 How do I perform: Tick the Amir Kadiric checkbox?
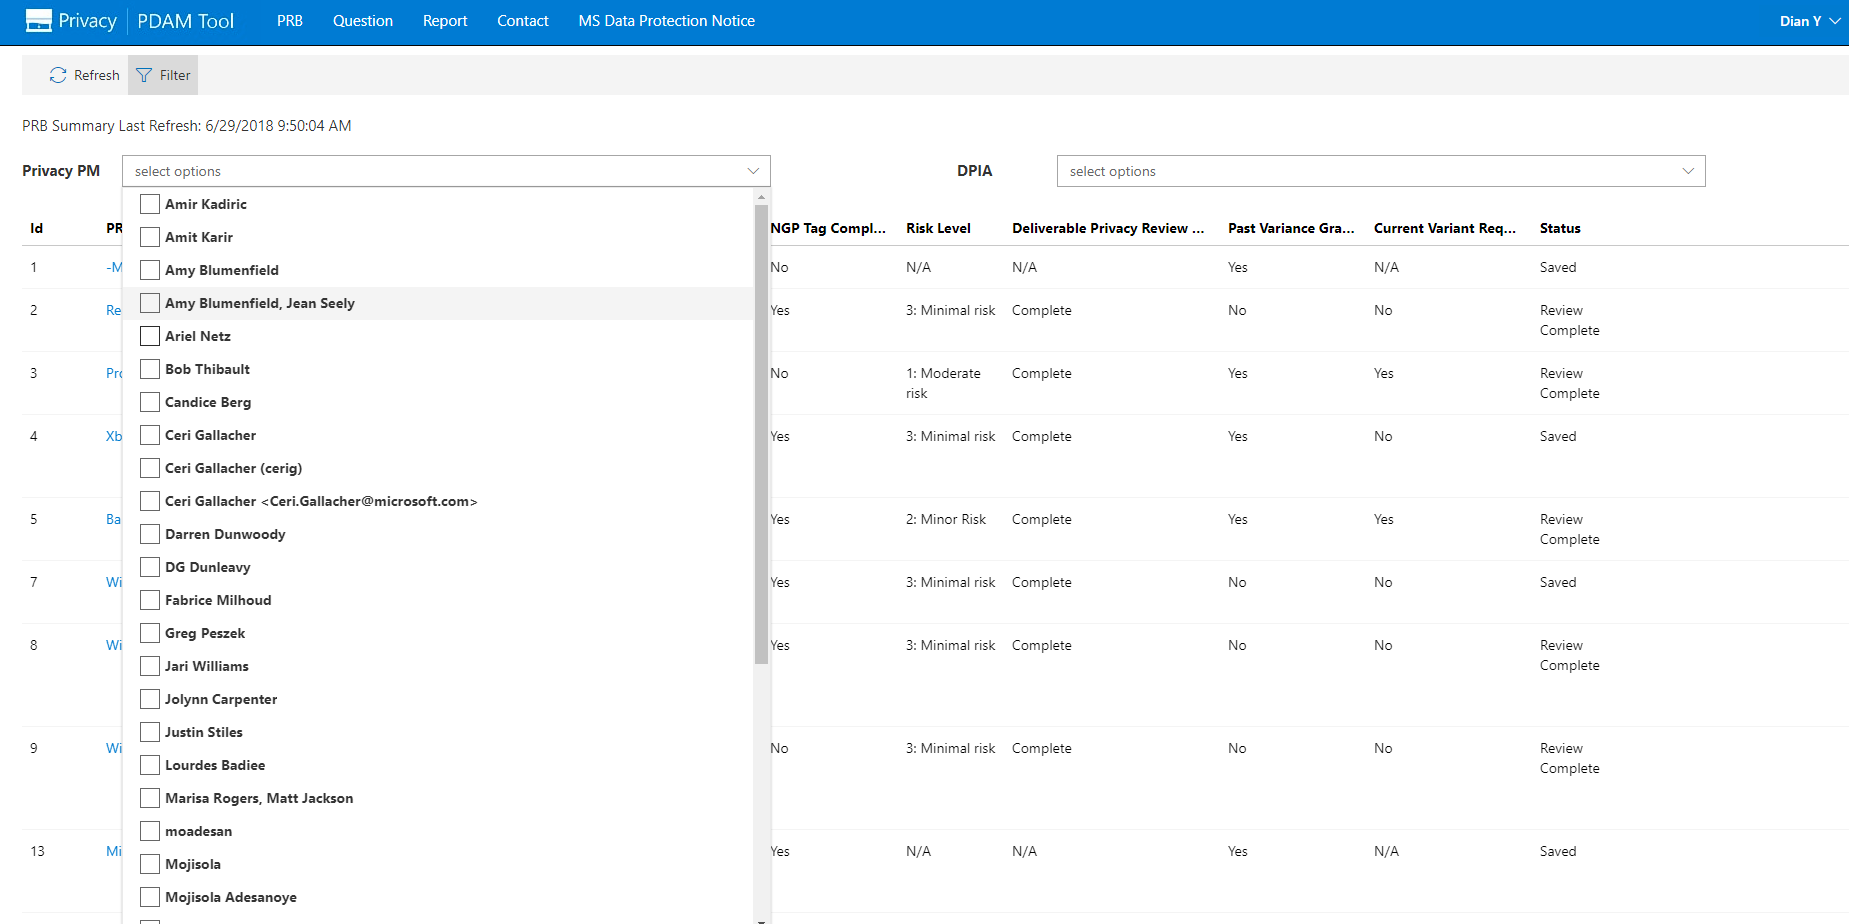tap(150, 204)
